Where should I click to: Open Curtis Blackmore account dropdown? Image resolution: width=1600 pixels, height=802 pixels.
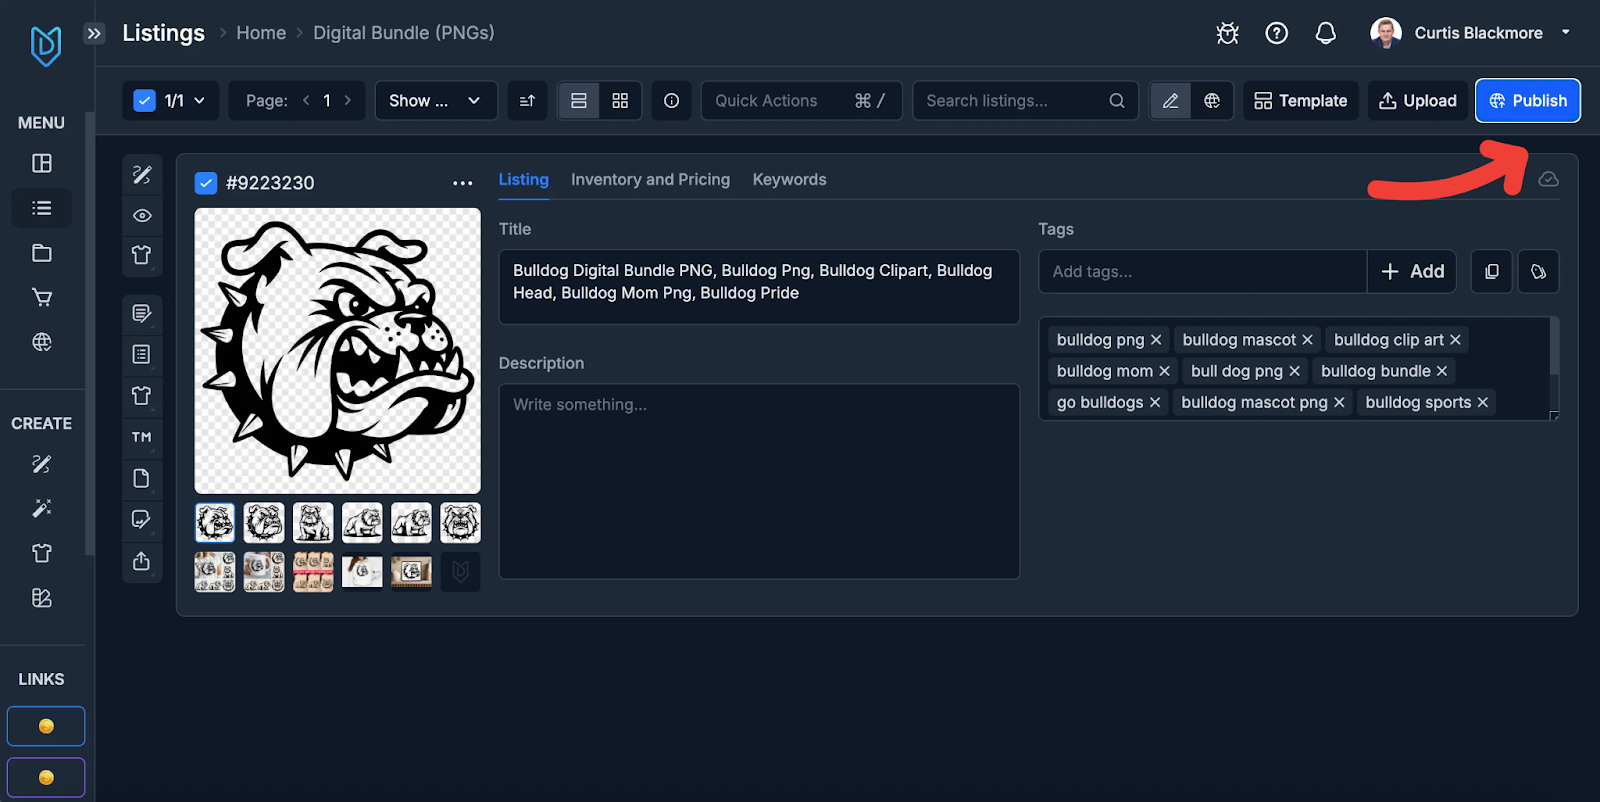(x=1470, y=33)
